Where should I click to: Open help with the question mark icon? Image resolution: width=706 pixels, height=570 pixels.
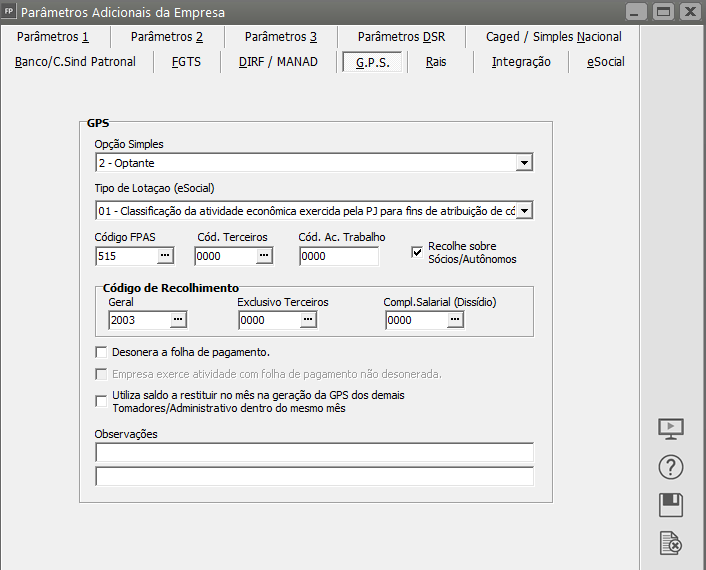point(671,467)
